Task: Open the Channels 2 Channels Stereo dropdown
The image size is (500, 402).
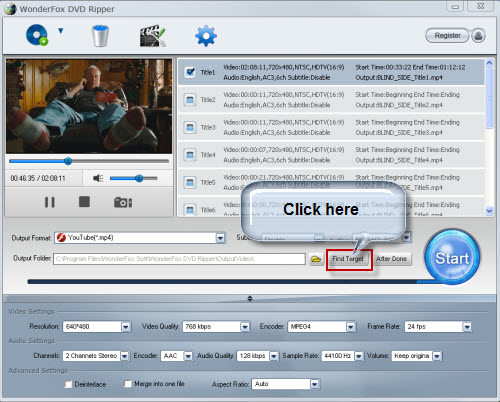Action: pos(124,356)
